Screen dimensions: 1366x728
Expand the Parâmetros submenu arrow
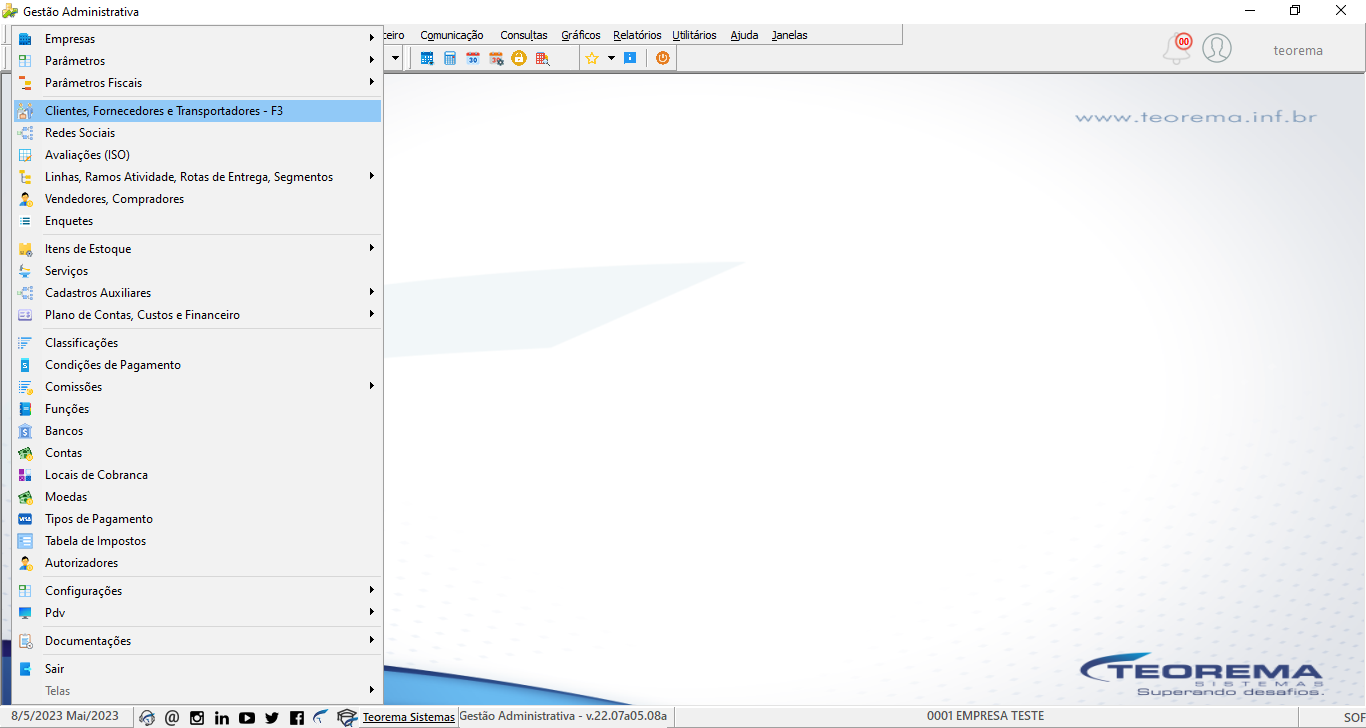[x=371, y=60]
